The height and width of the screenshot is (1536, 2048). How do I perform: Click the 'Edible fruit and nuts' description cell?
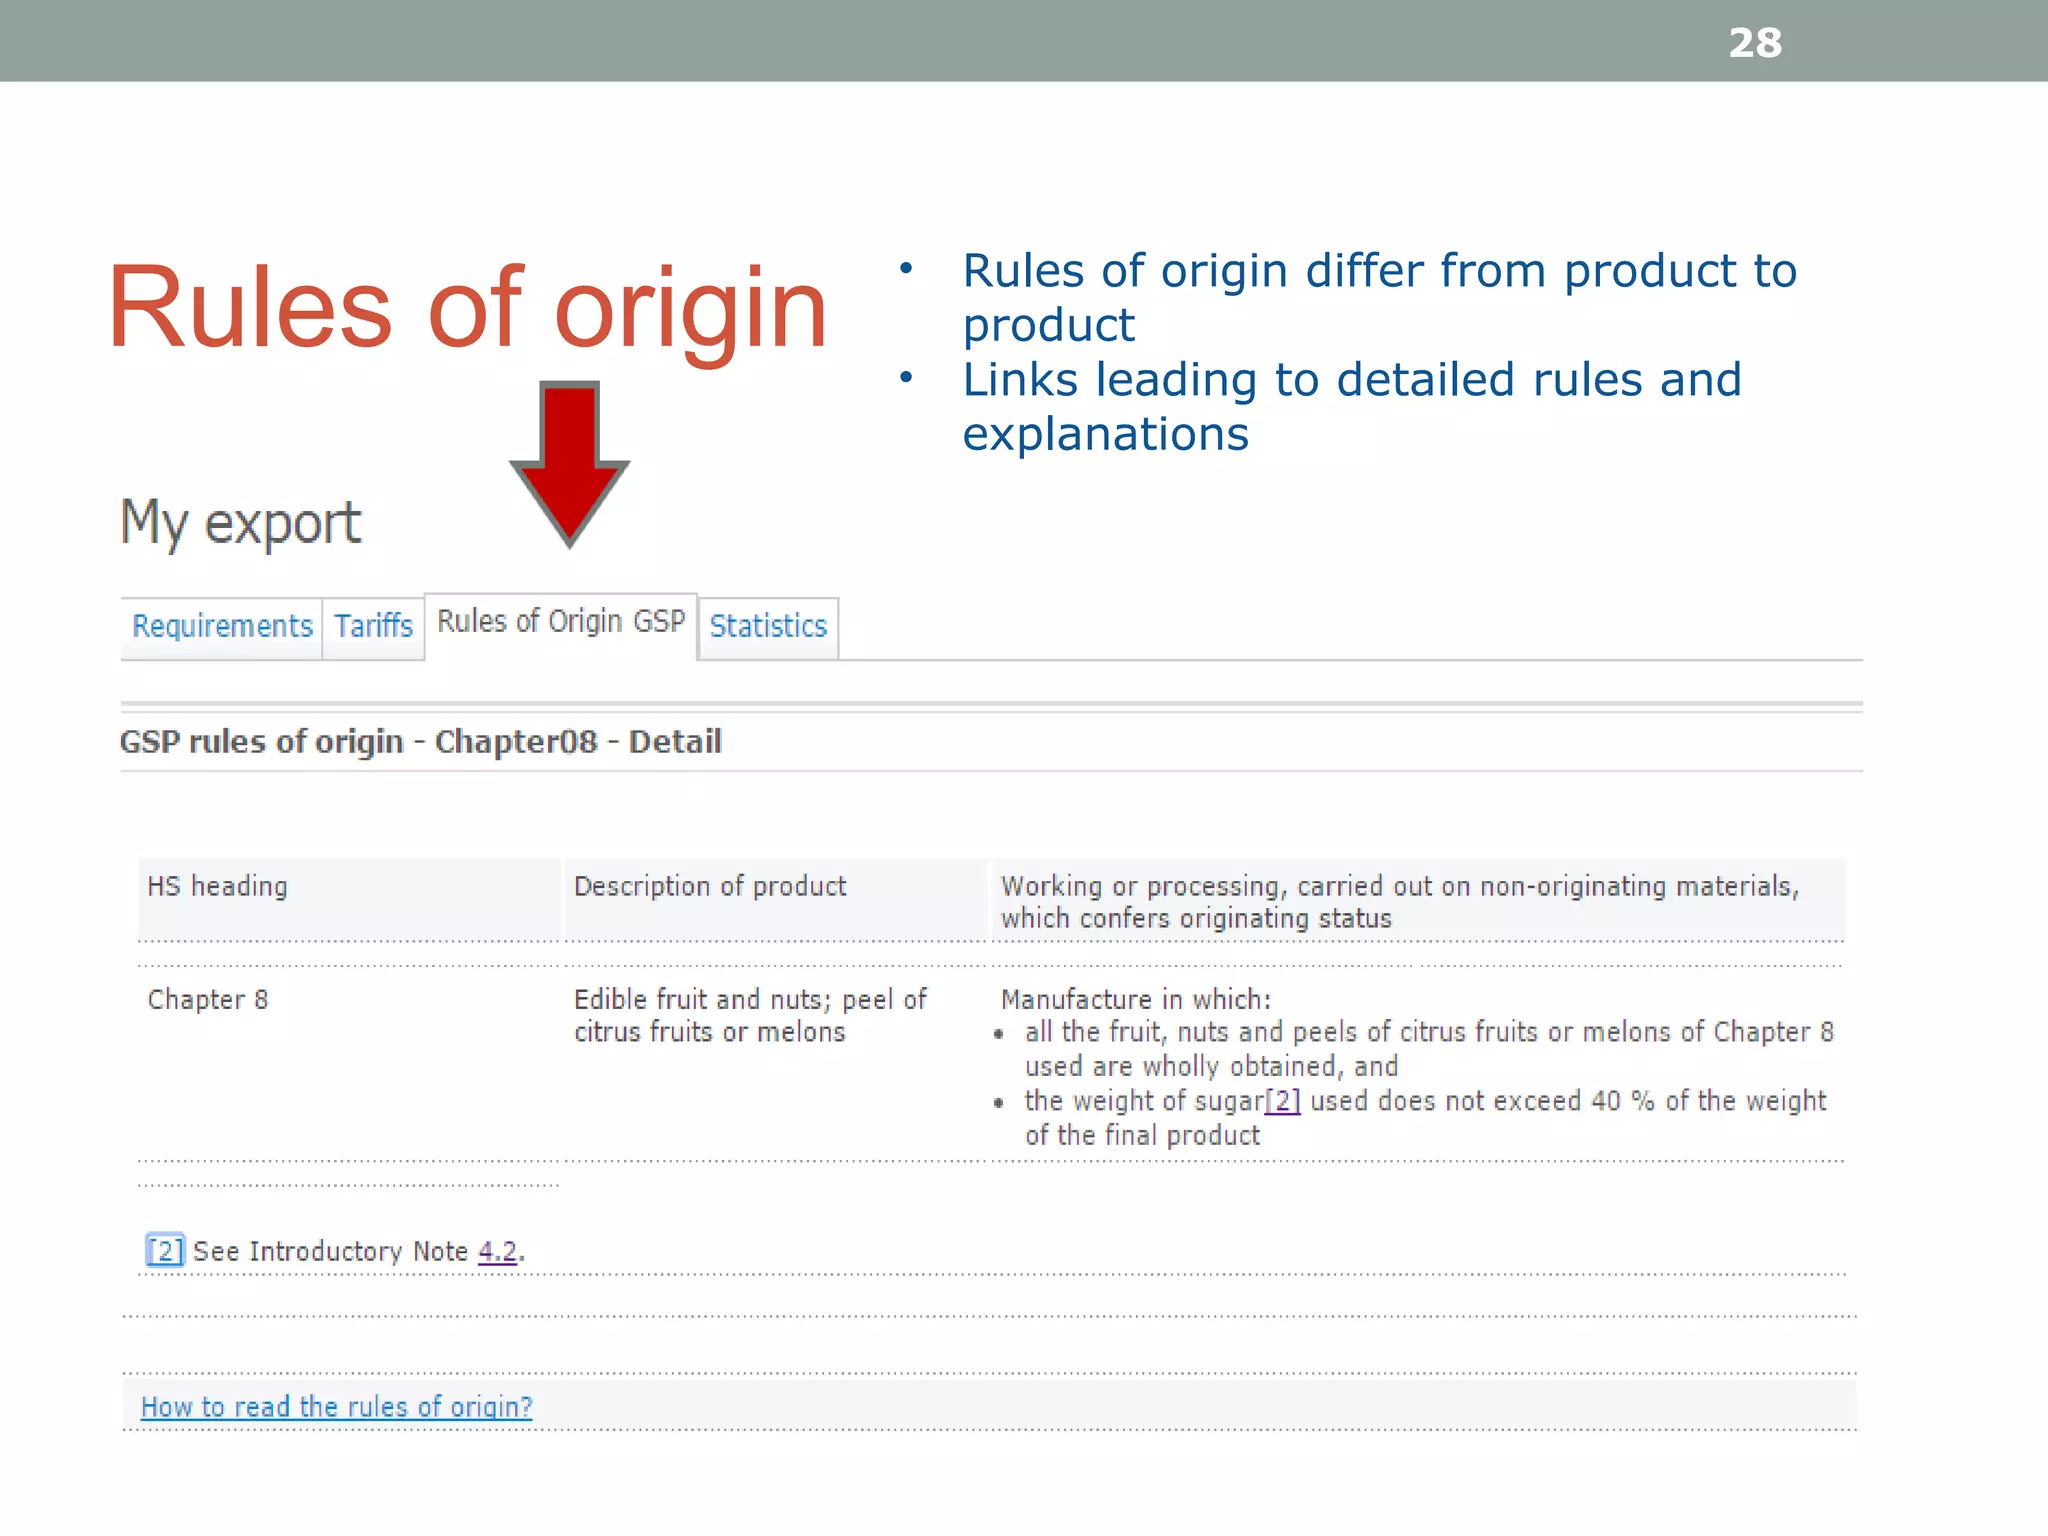point(750,1015)
